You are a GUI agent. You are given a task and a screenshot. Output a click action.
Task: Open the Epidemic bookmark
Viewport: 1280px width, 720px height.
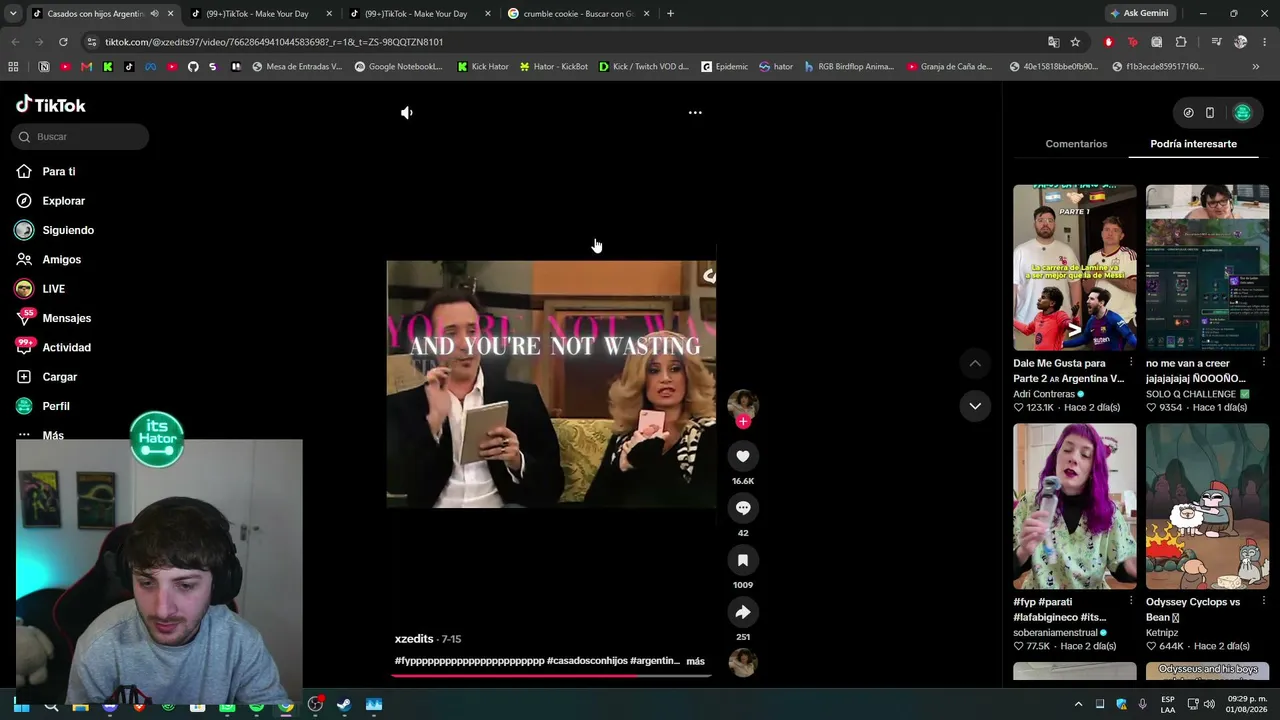[x=724, y=67]
